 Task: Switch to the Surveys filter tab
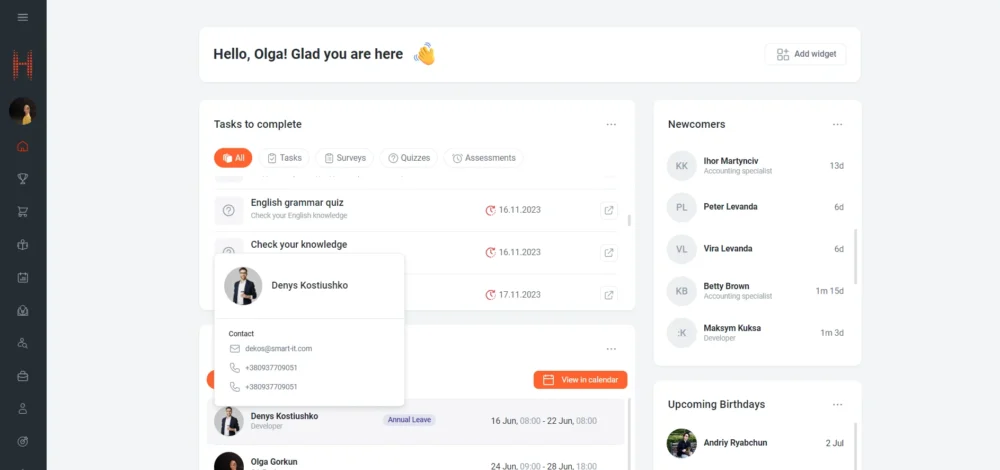(x=344, y=158)
